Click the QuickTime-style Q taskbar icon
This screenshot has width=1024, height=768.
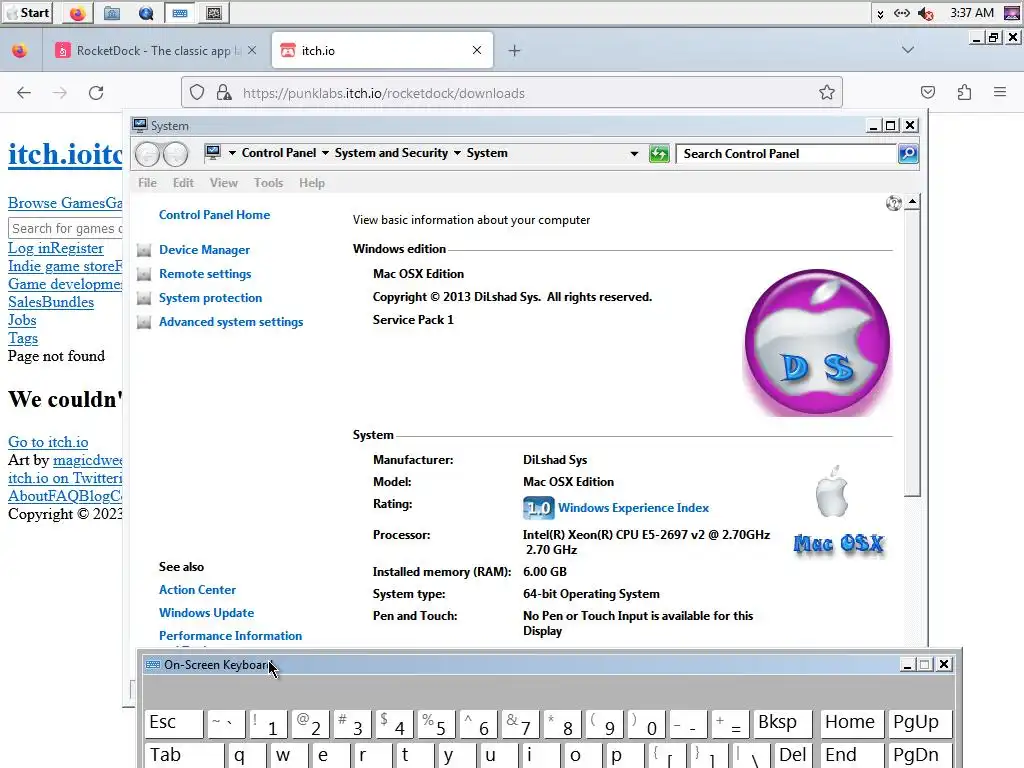[146, 13]
